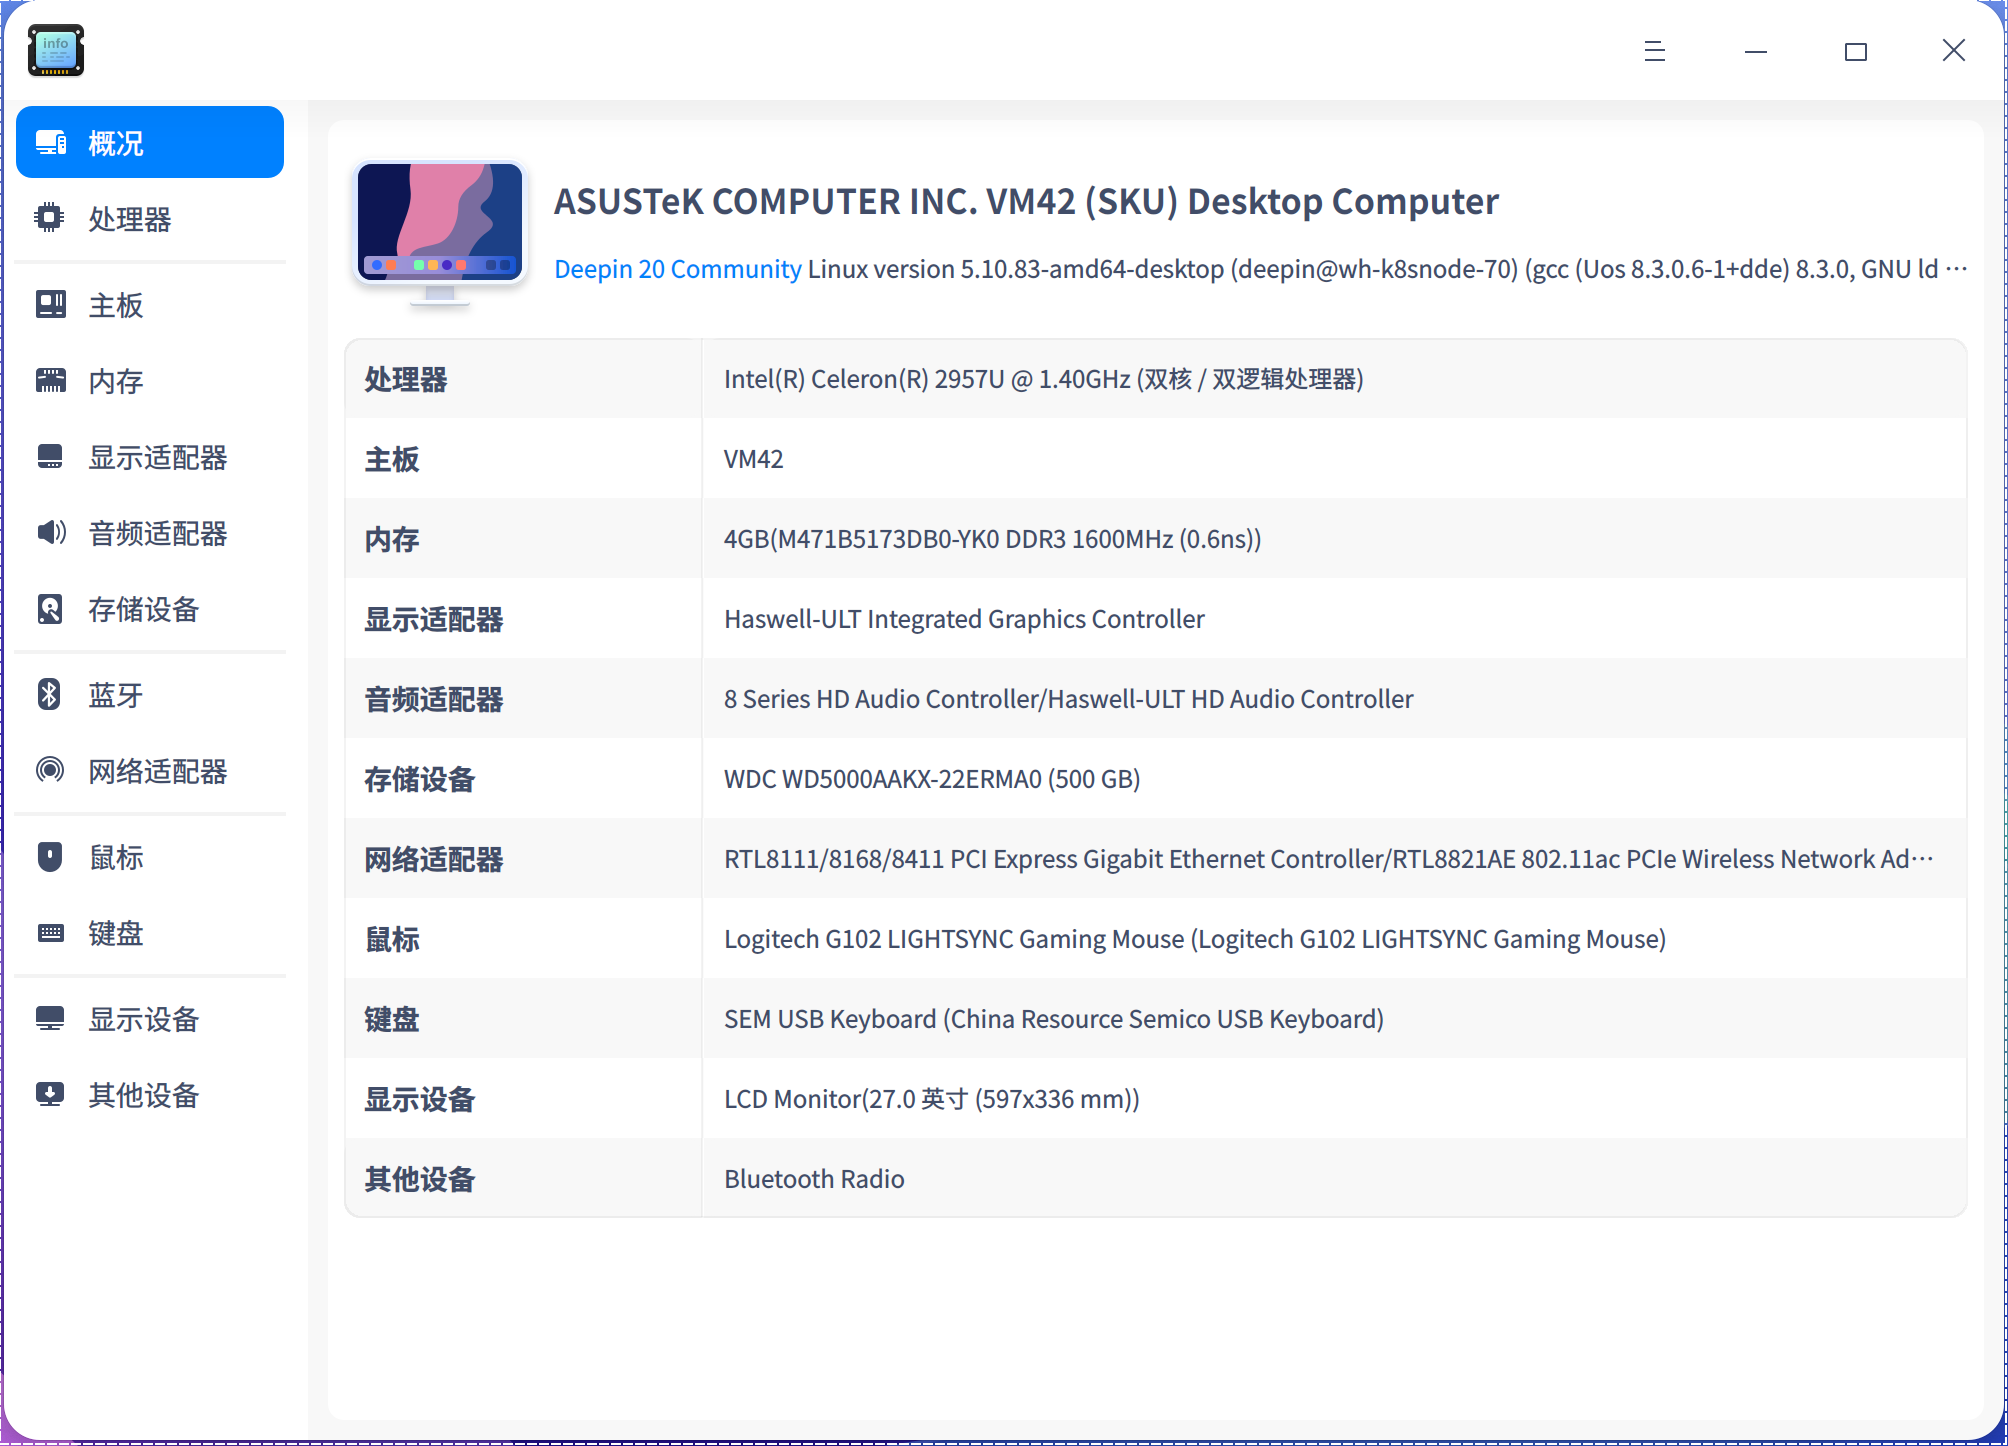This screenshot has width=2008, height=1446.
Task: Click the 存储设备 storage device icon
Action: pos(50,609)
